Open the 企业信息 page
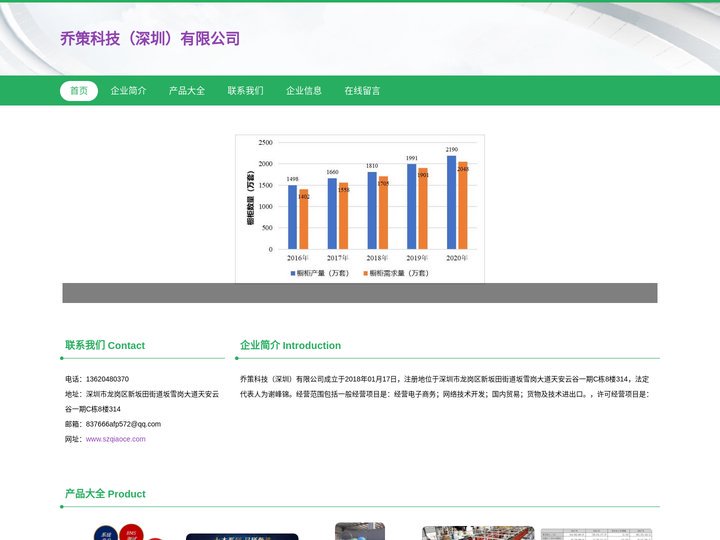 [x=304, y=91]
